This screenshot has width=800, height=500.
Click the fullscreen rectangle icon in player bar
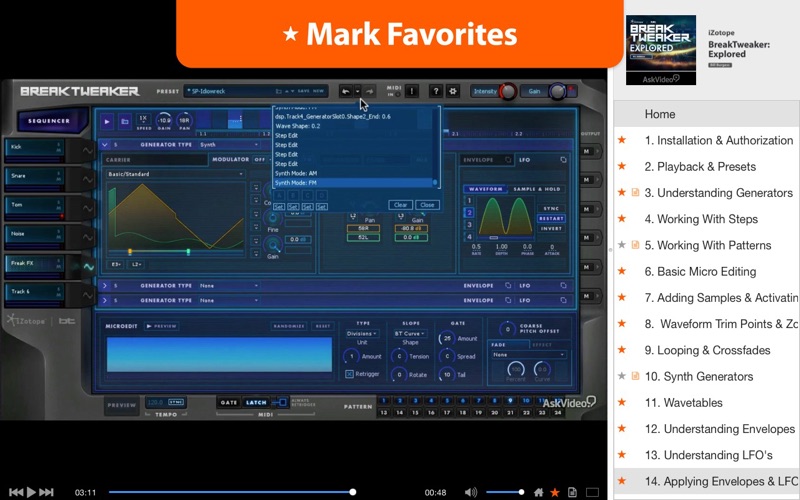(592, 492)
